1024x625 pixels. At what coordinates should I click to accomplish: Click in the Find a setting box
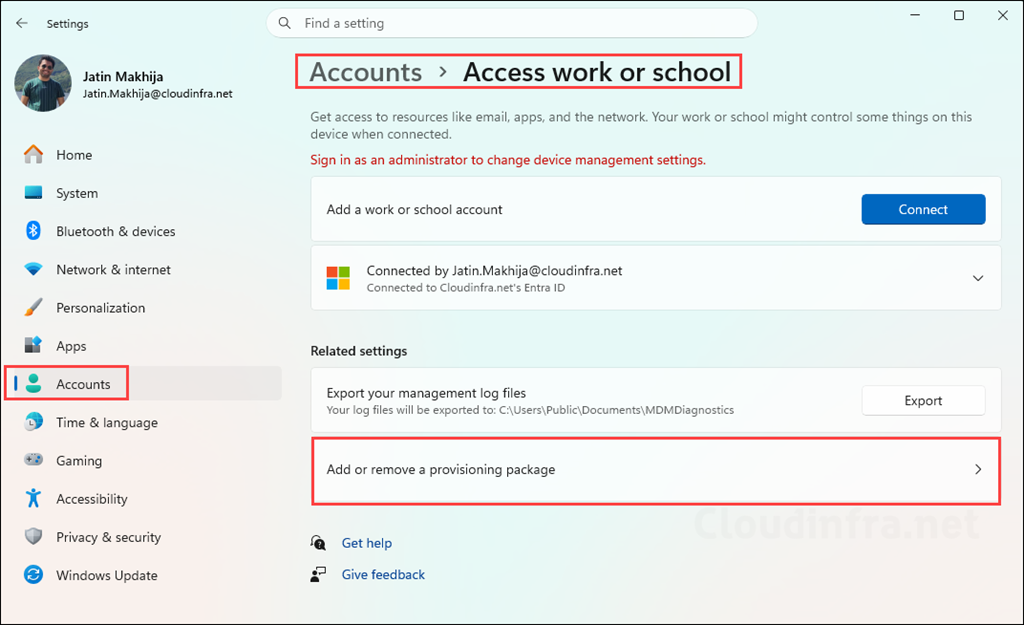[x=512, y=24]
